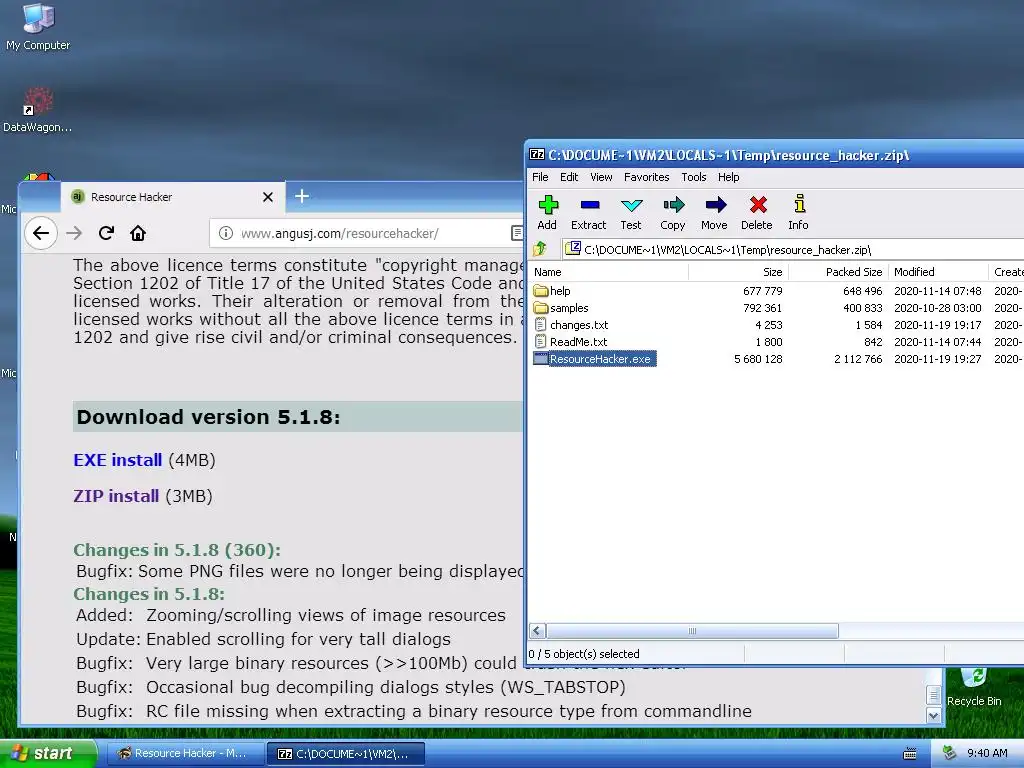Click the ResourceHacker.exe file icon
This screenshot has height=768, width=1024.
541,359
